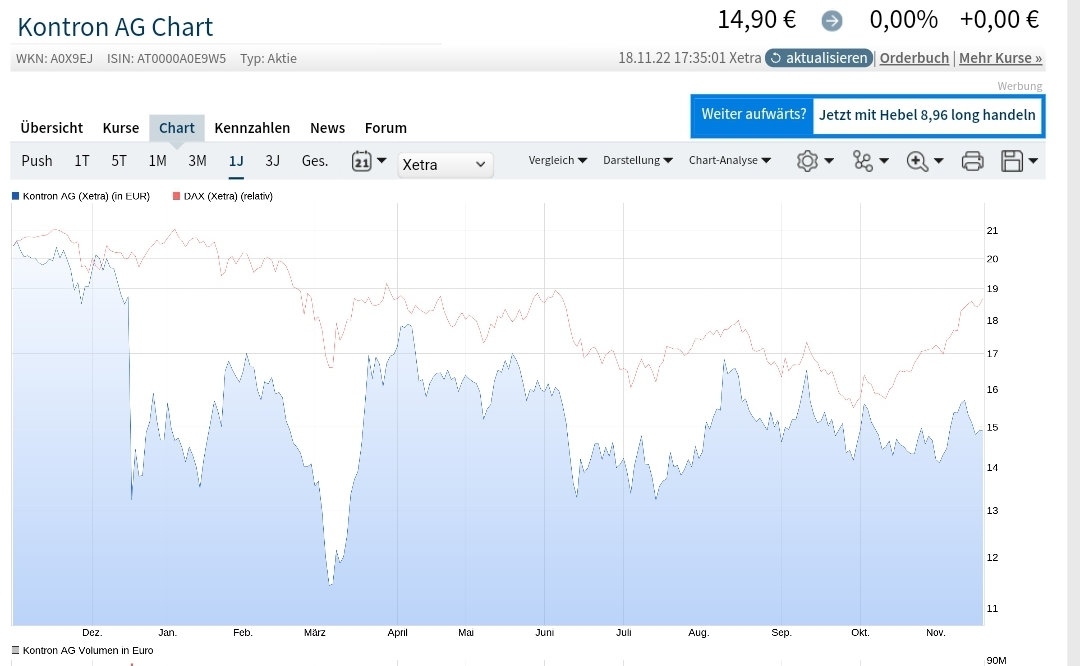Switch to the Kennzahlen tab
Viewport: 1080px width, 666px height.
click(x=252, y=127)
